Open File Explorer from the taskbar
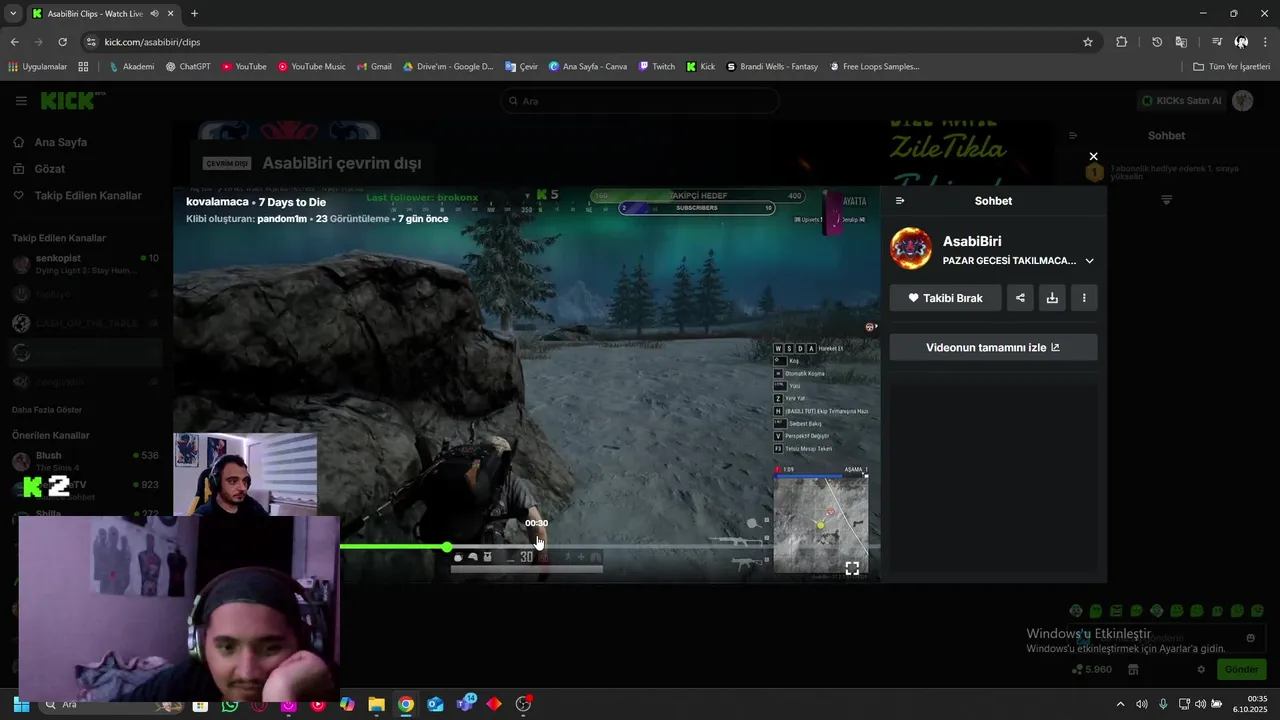 click(376, 704)
